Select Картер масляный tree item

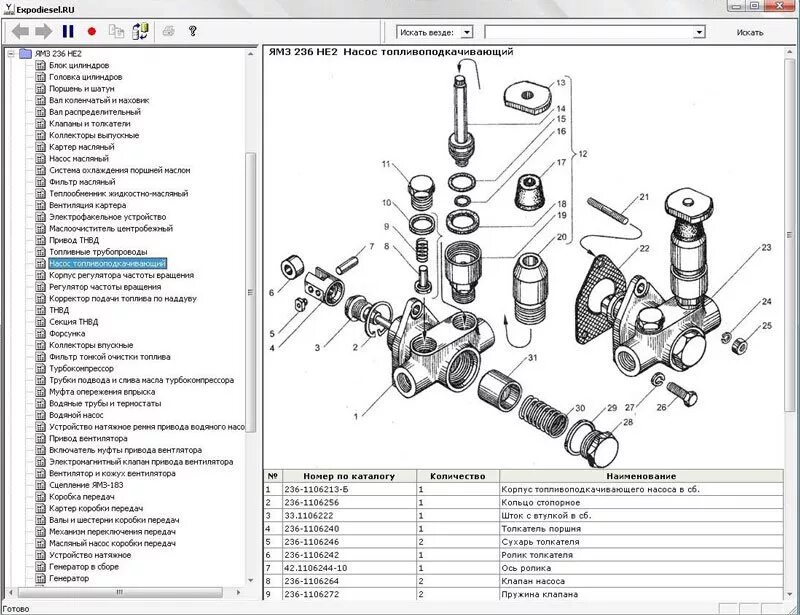tap(82, 147)
